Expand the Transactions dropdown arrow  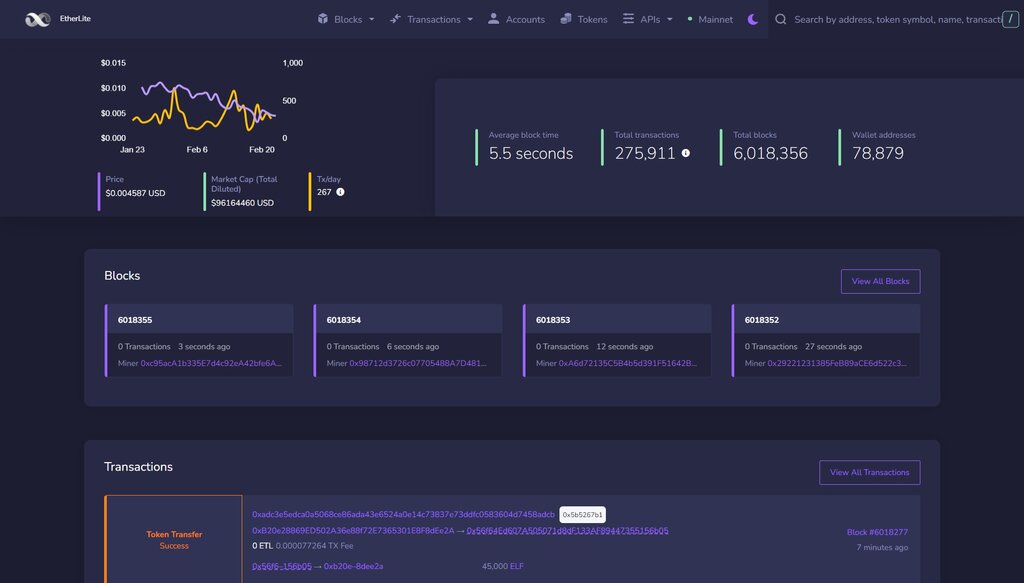470,20
